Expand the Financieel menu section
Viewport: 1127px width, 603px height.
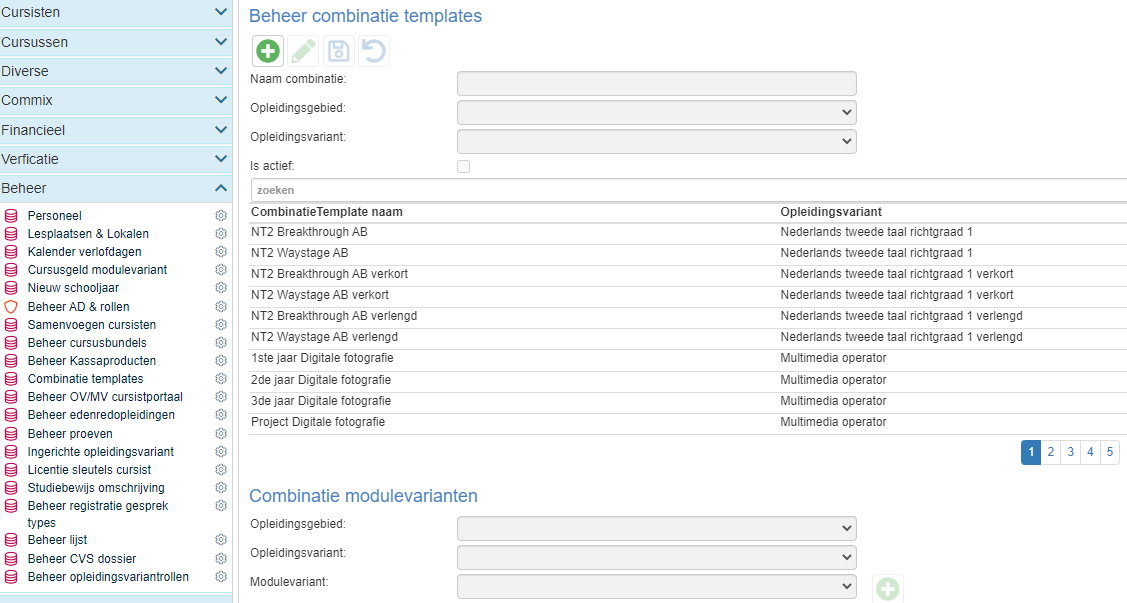pyautogui.click(x=116, y=130)
